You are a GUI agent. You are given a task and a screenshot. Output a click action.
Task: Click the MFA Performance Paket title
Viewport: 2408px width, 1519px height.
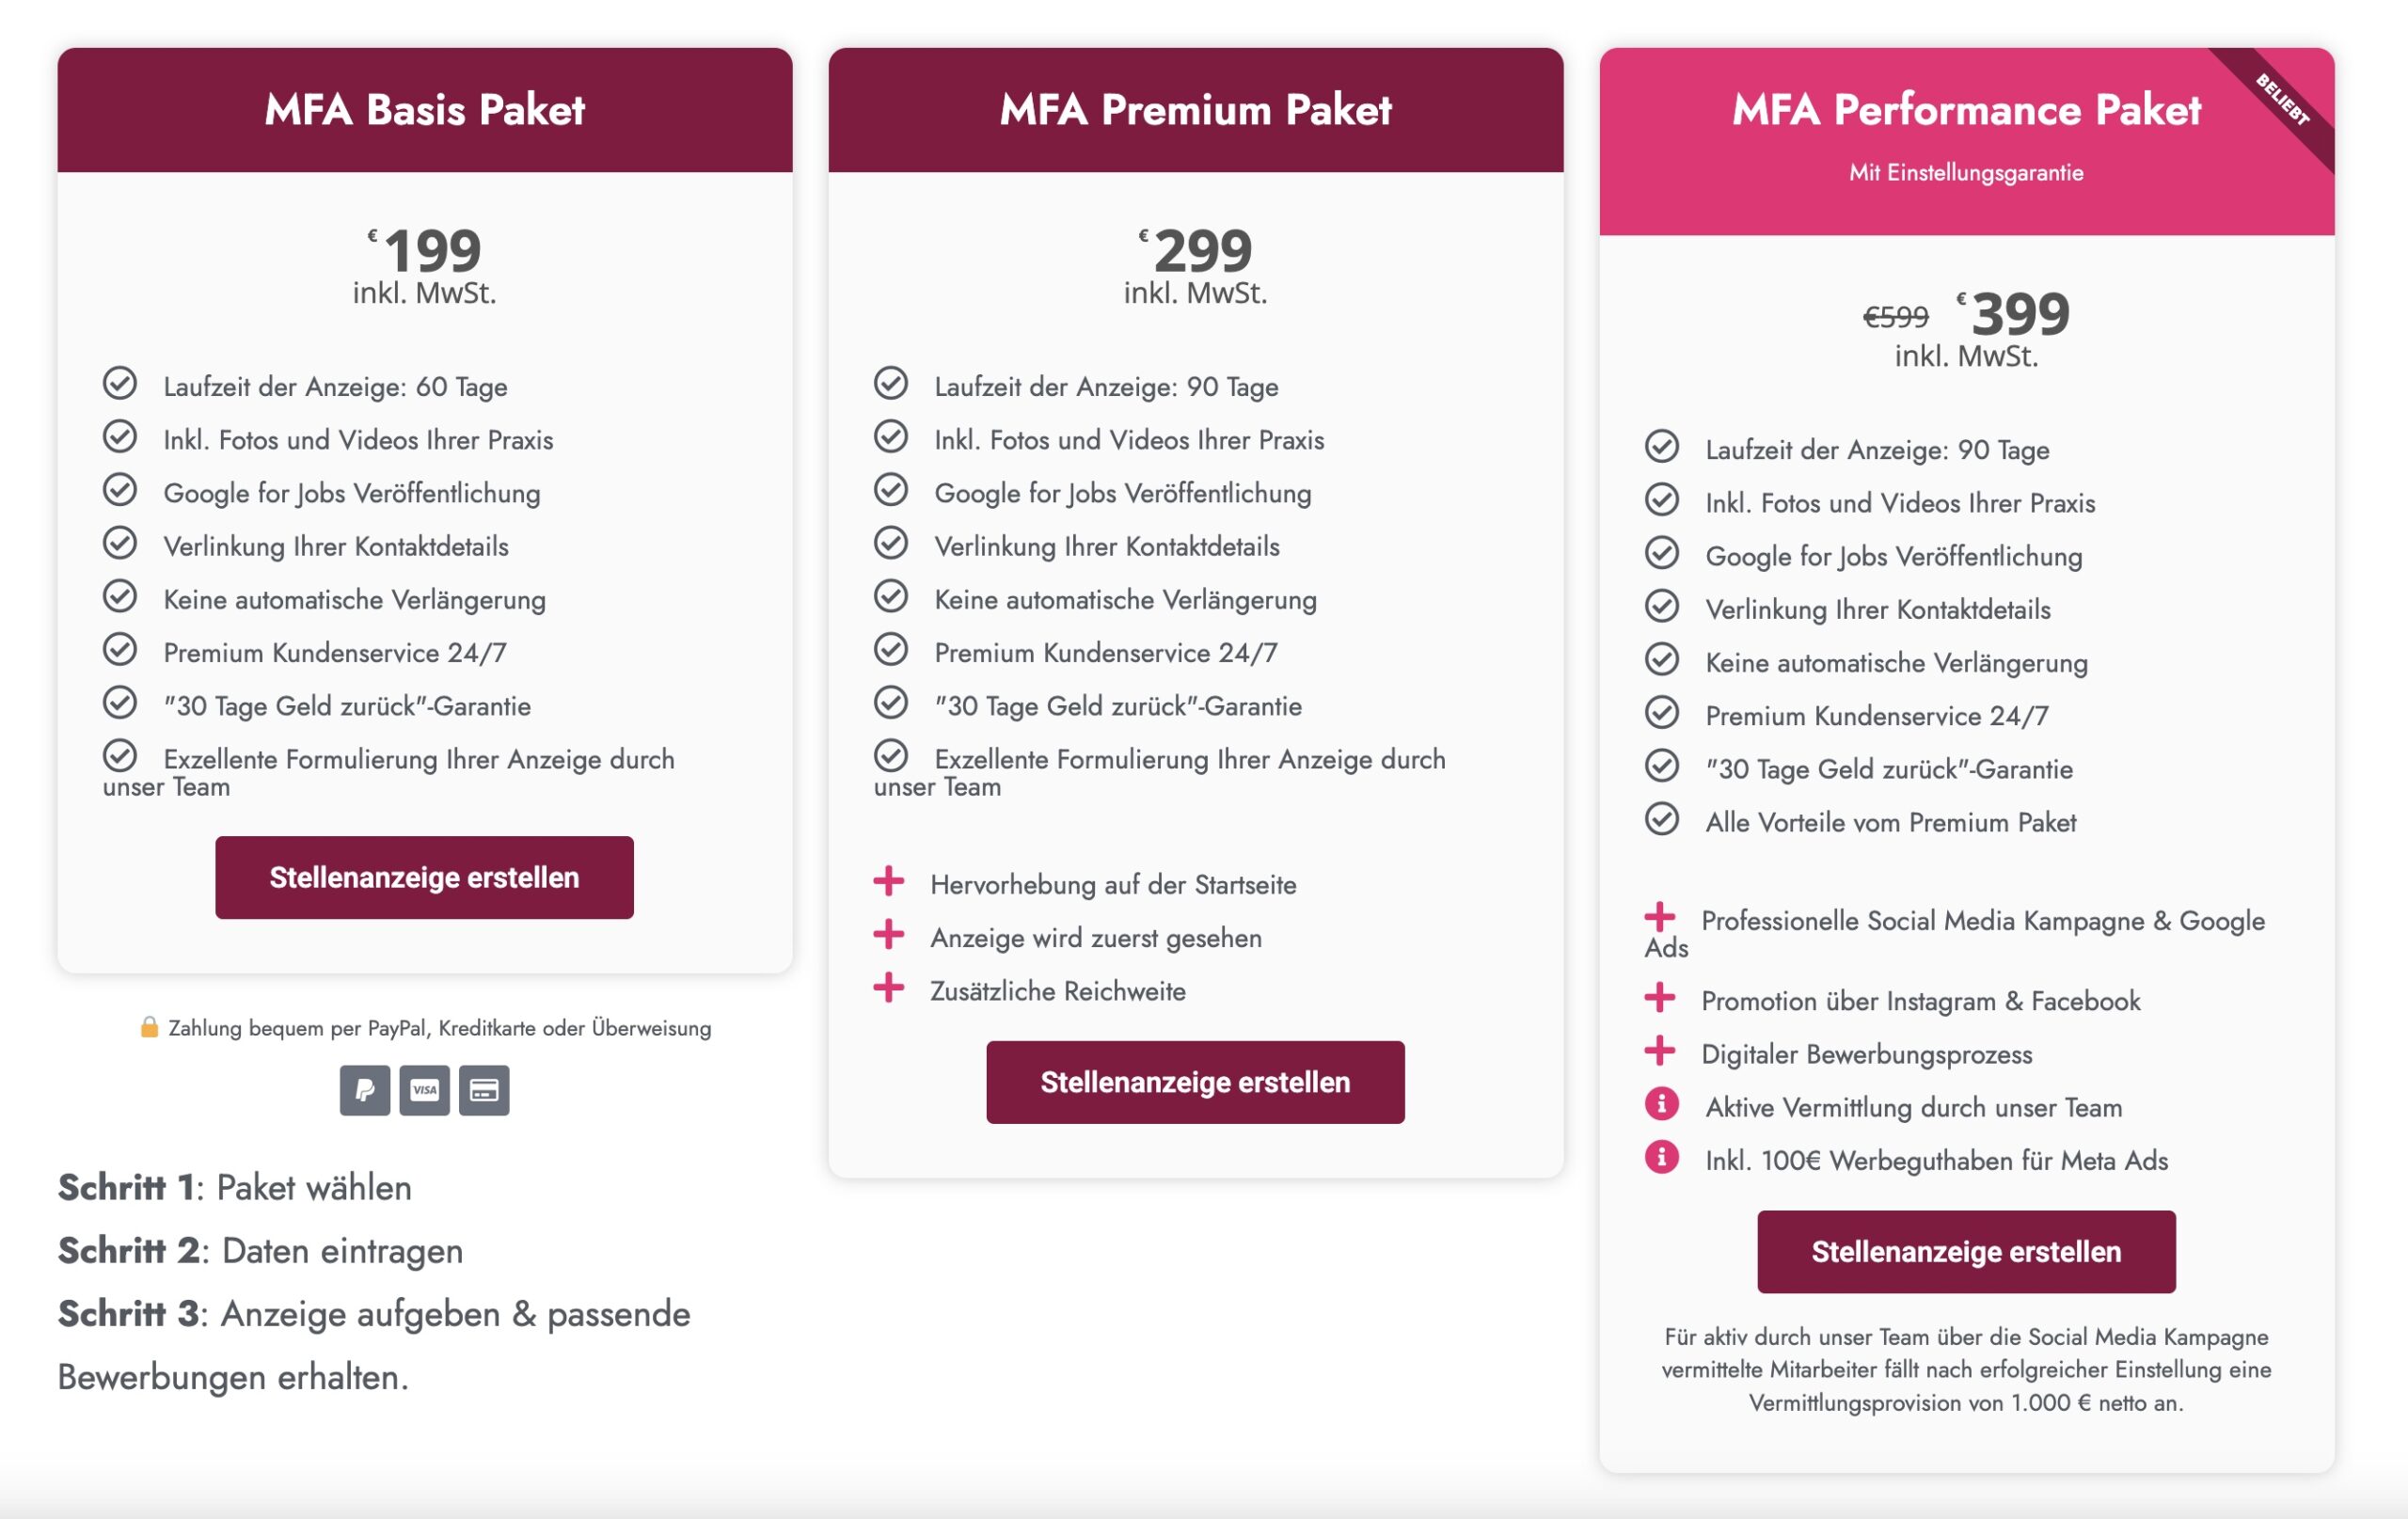(1965, 110)
